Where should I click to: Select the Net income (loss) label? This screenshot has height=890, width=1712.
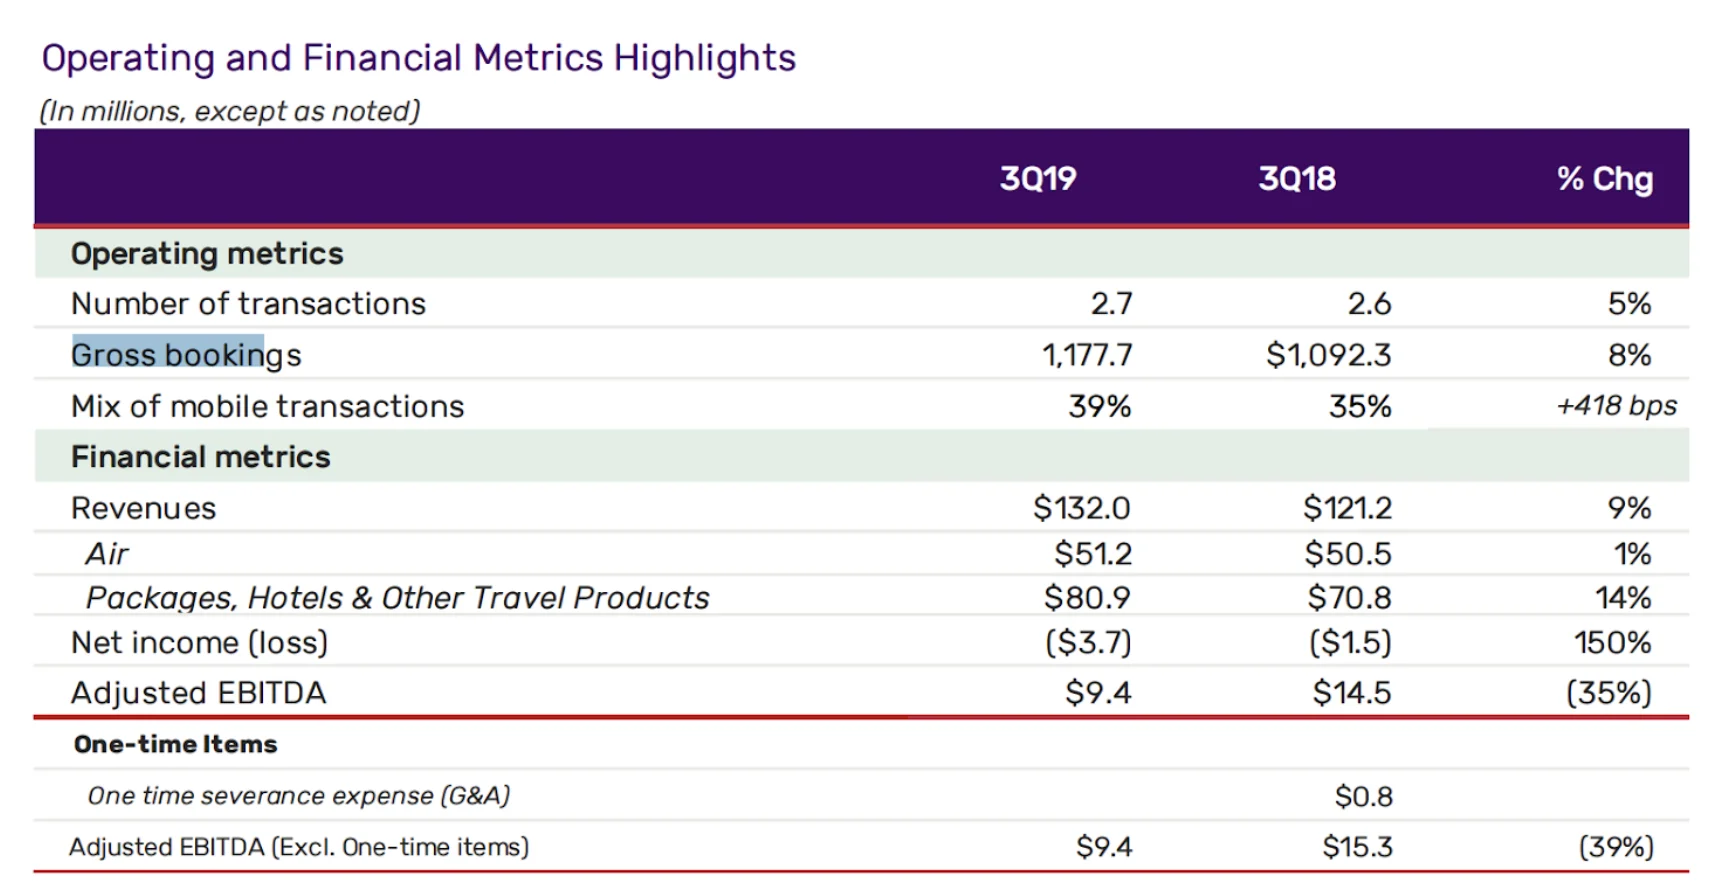[199, 643]
